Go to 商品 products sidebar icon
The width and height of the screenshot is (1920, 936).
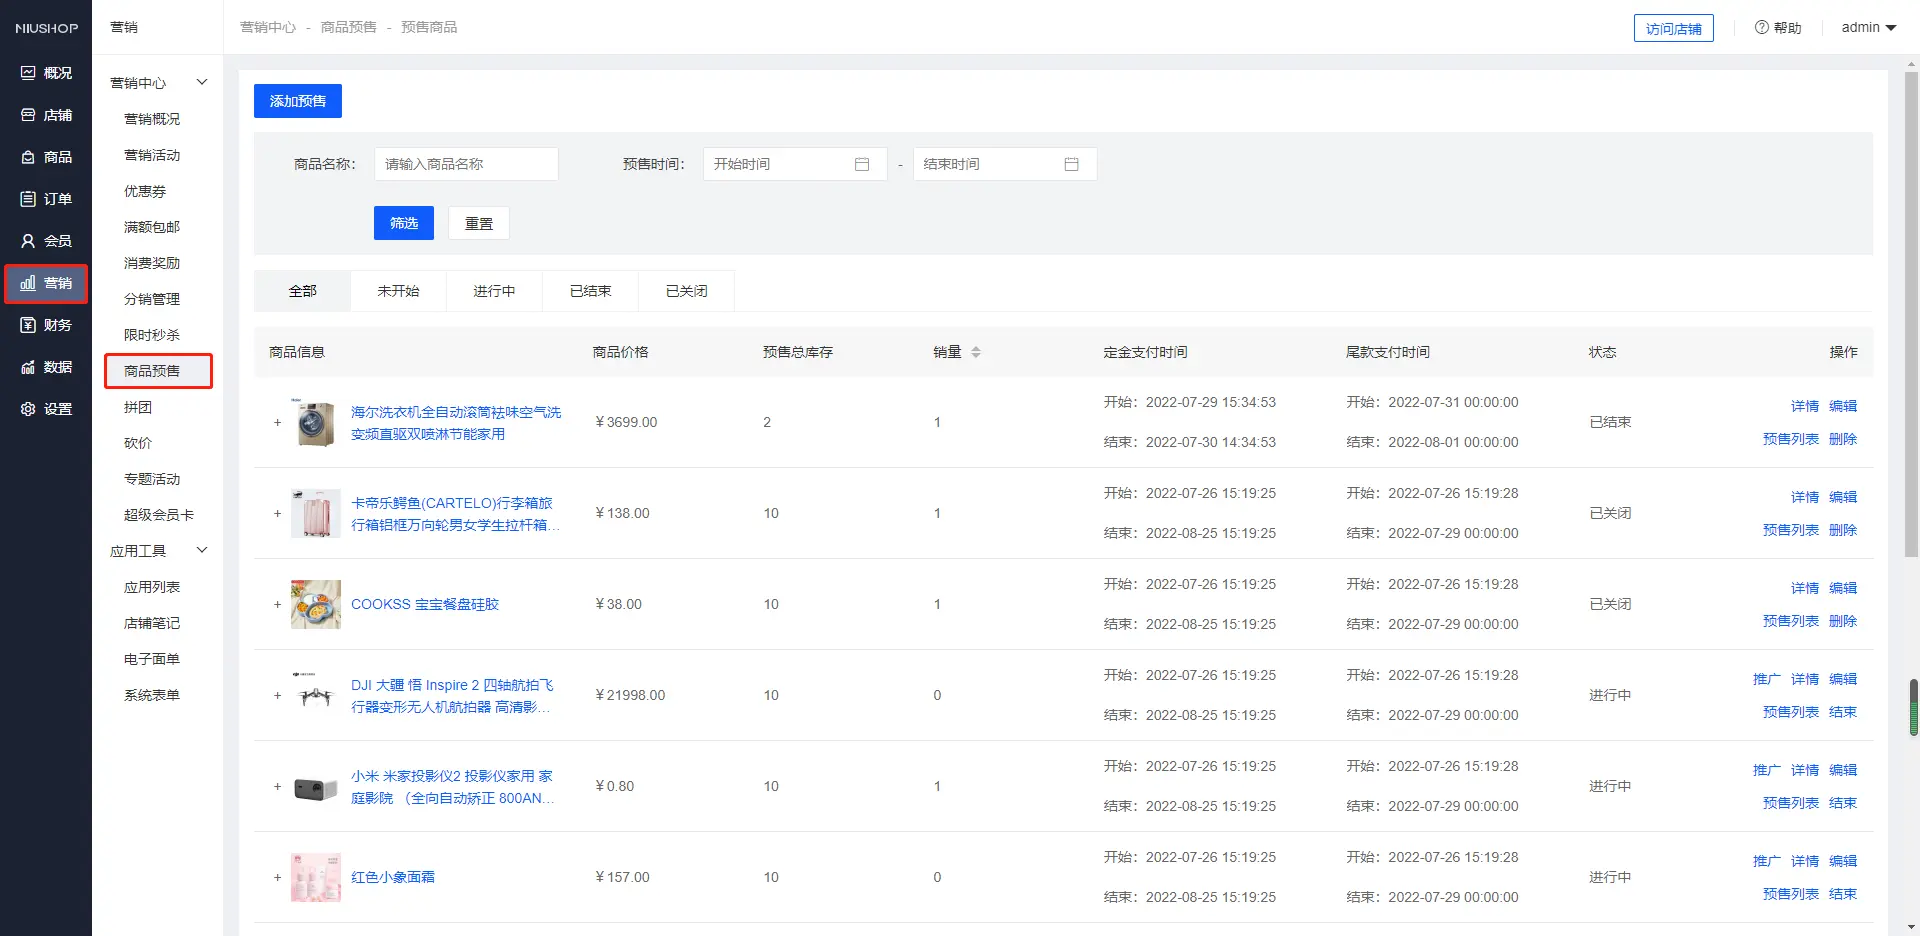click(x=28, y=157)
